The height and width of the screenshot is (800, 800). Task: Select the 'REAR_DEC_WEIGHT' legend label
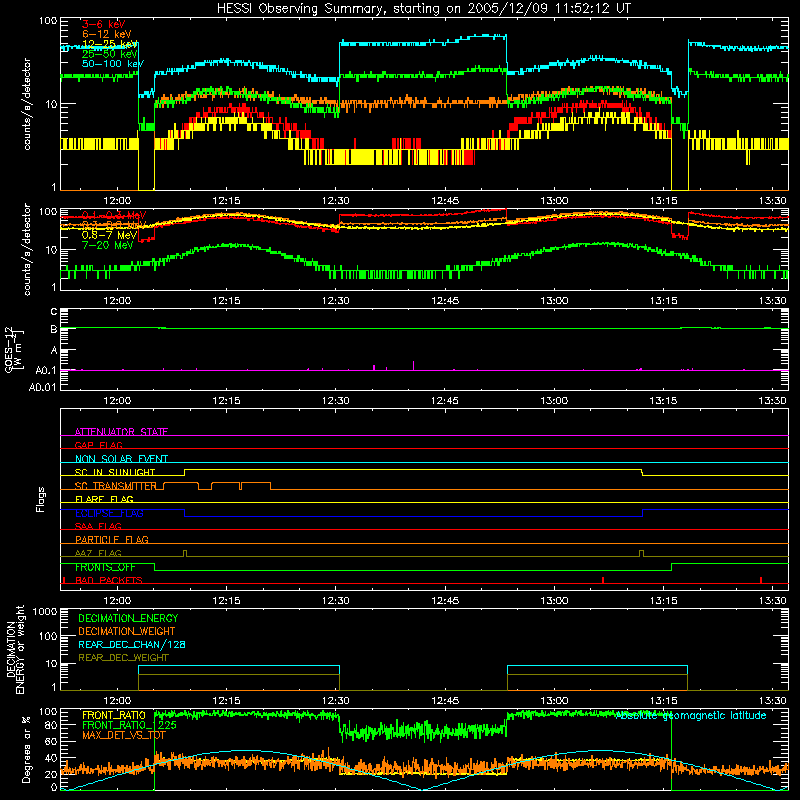click(x=123, y=658)
